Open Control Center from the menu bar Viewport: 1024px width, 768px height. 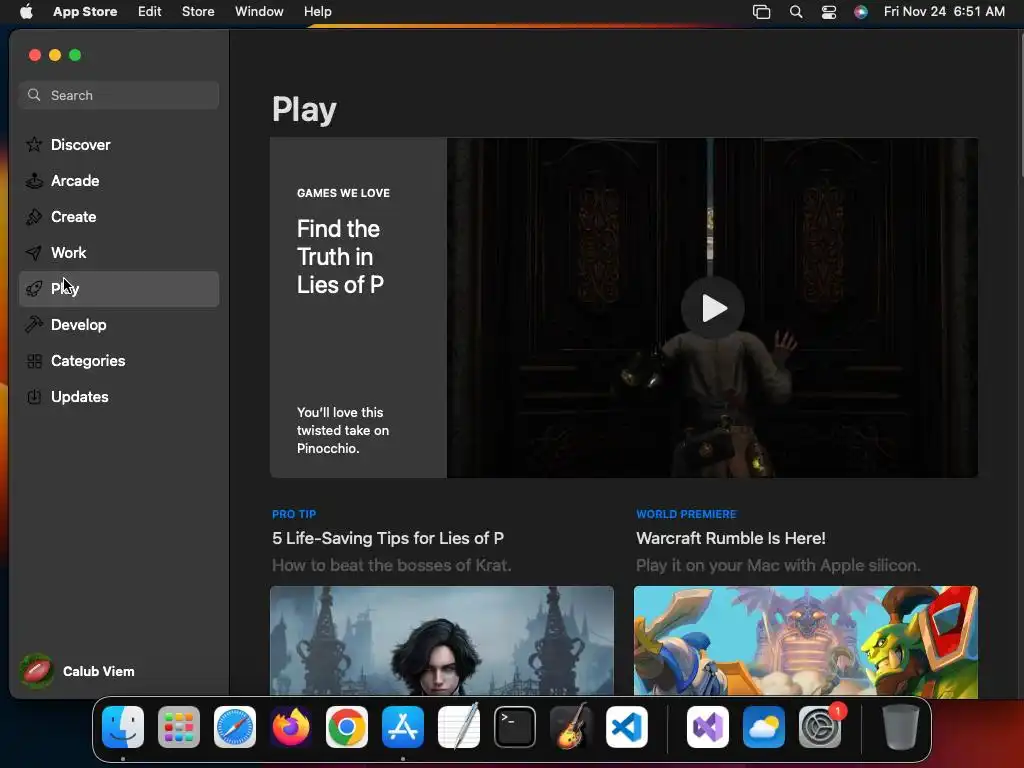pos(829,12)
